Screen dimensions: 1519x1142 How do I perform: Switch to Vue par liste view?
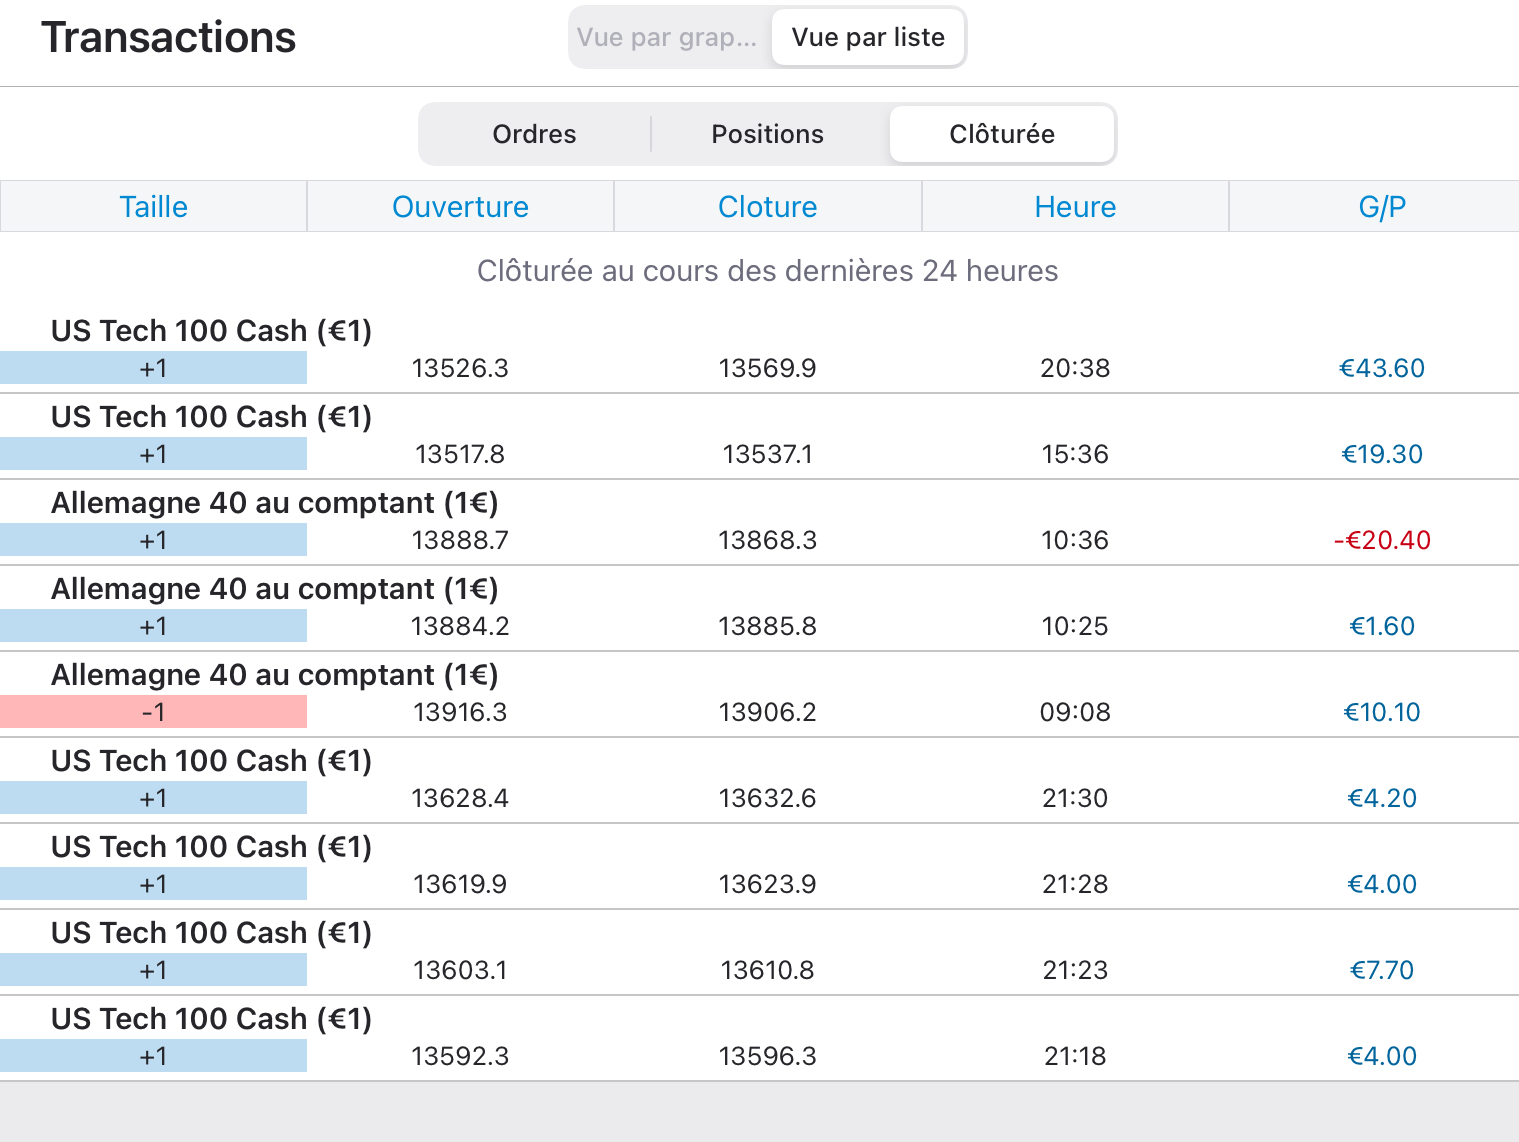(x=867, y=38)
